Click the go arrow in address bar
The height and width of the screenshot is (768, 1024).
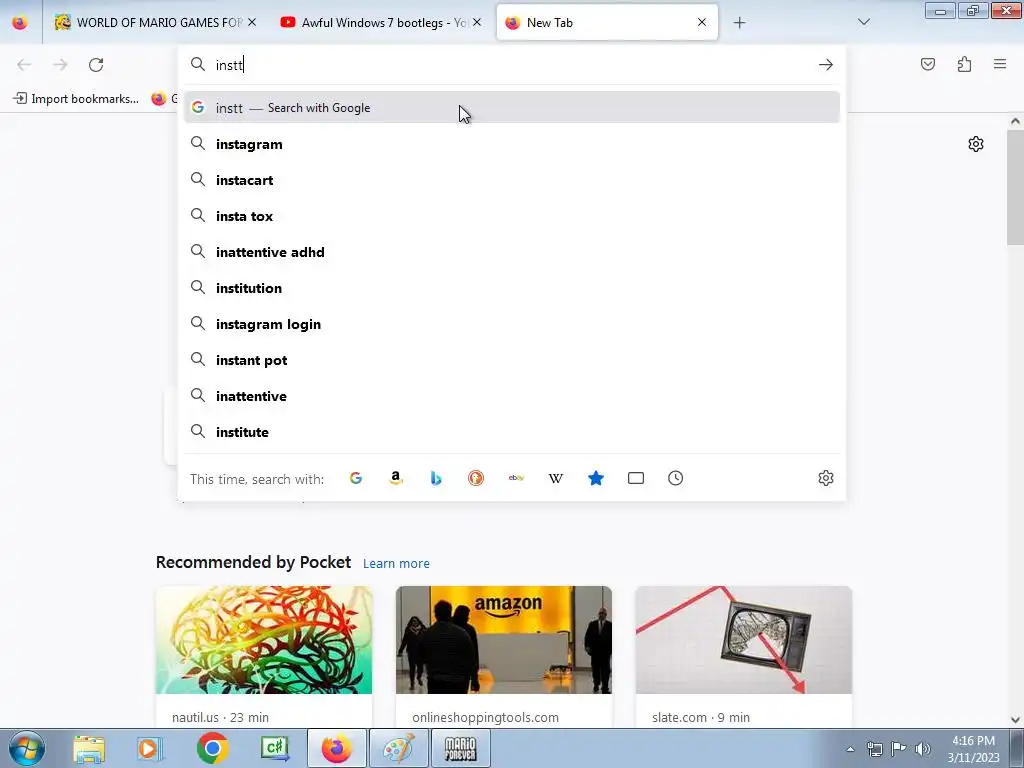point(825,65)
